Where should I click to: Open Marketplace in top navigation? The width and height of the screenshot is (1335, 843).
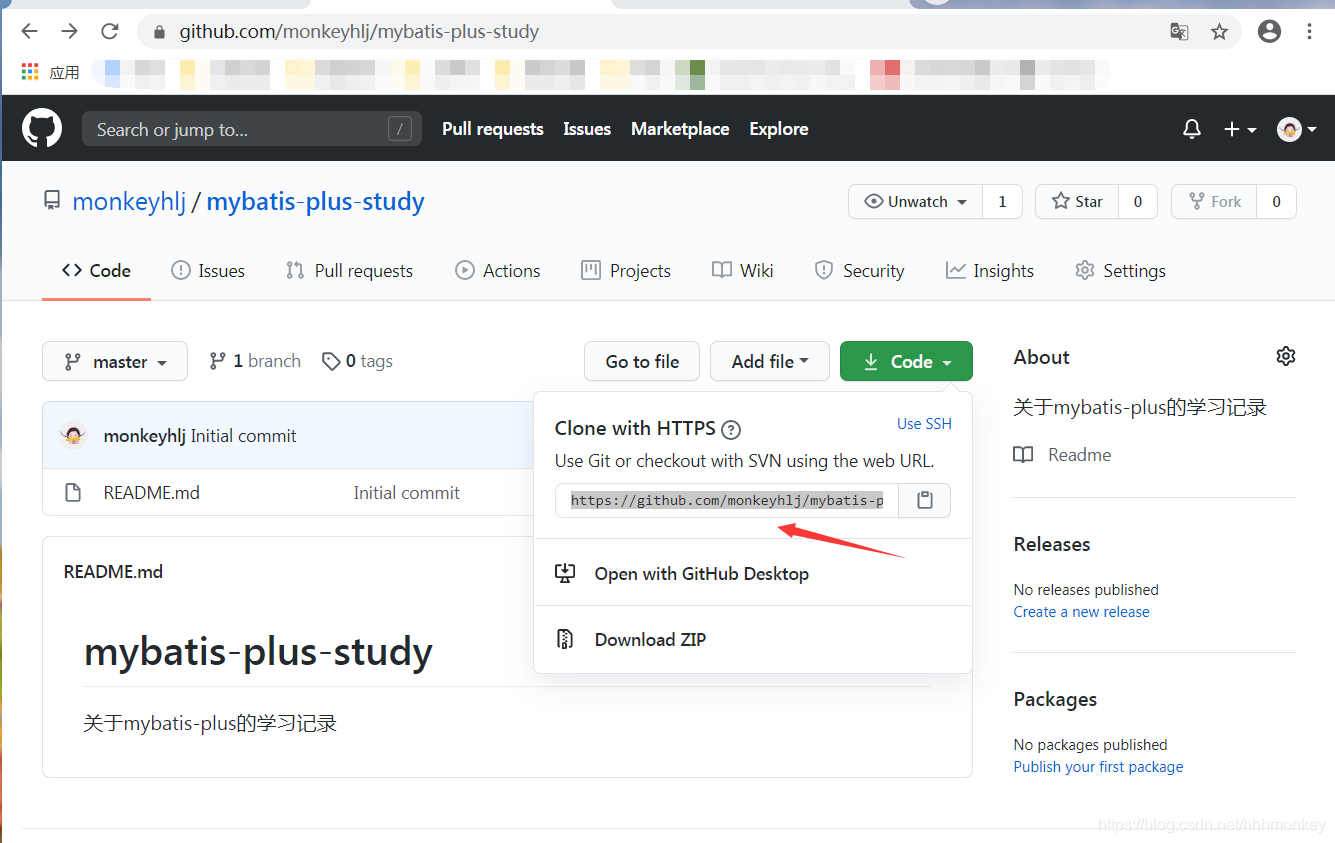click(680, 129)
